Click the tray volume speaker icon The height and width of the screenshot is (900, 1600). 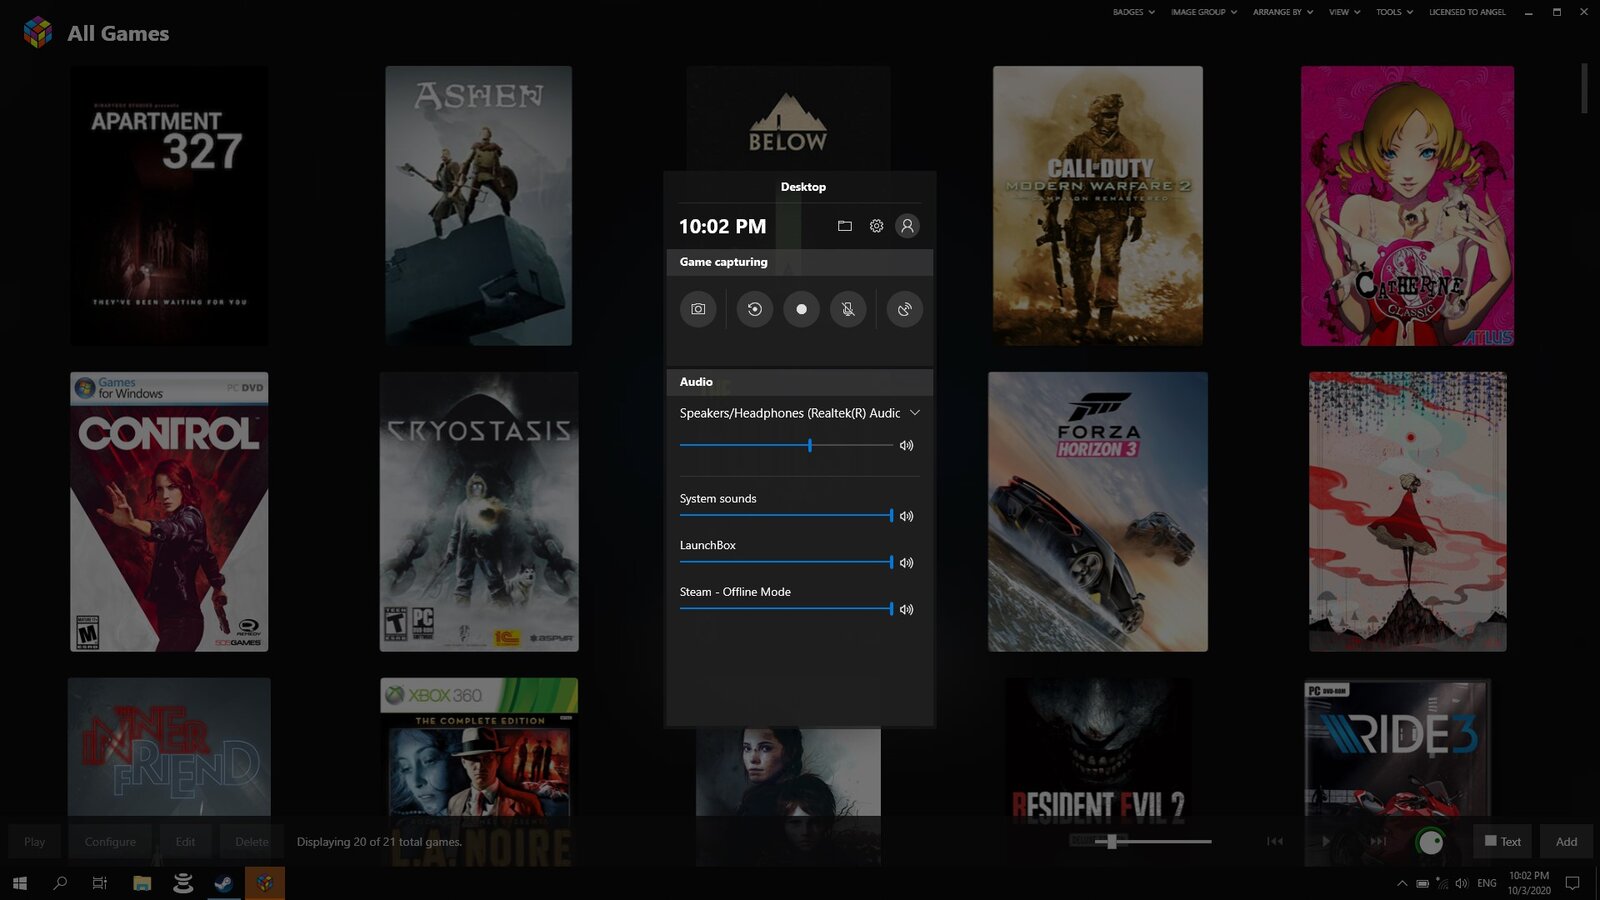[x=1461, y=883]
